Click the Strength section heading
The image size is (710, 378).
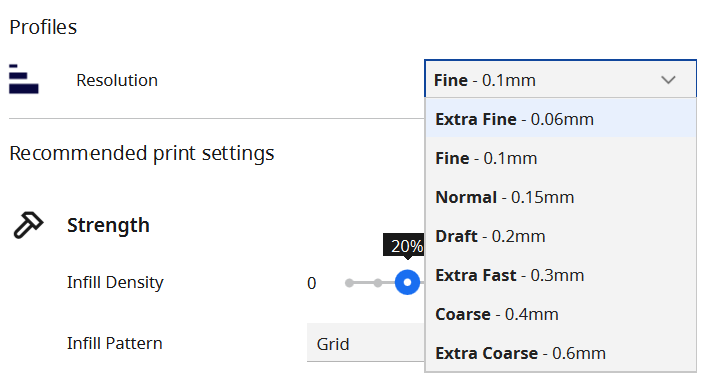108,225
